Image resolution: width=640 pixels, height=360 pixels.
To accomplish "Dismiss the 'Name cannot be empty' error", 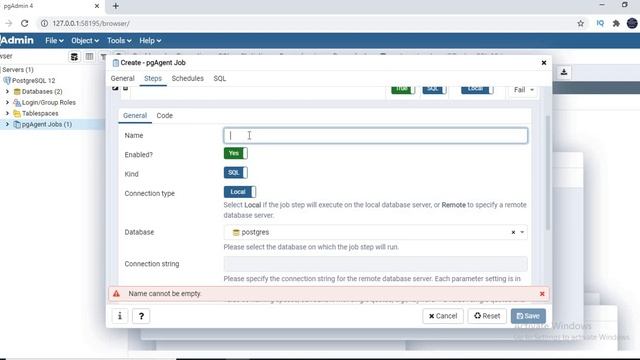I will pyautogui.click(x=542, y=294).
